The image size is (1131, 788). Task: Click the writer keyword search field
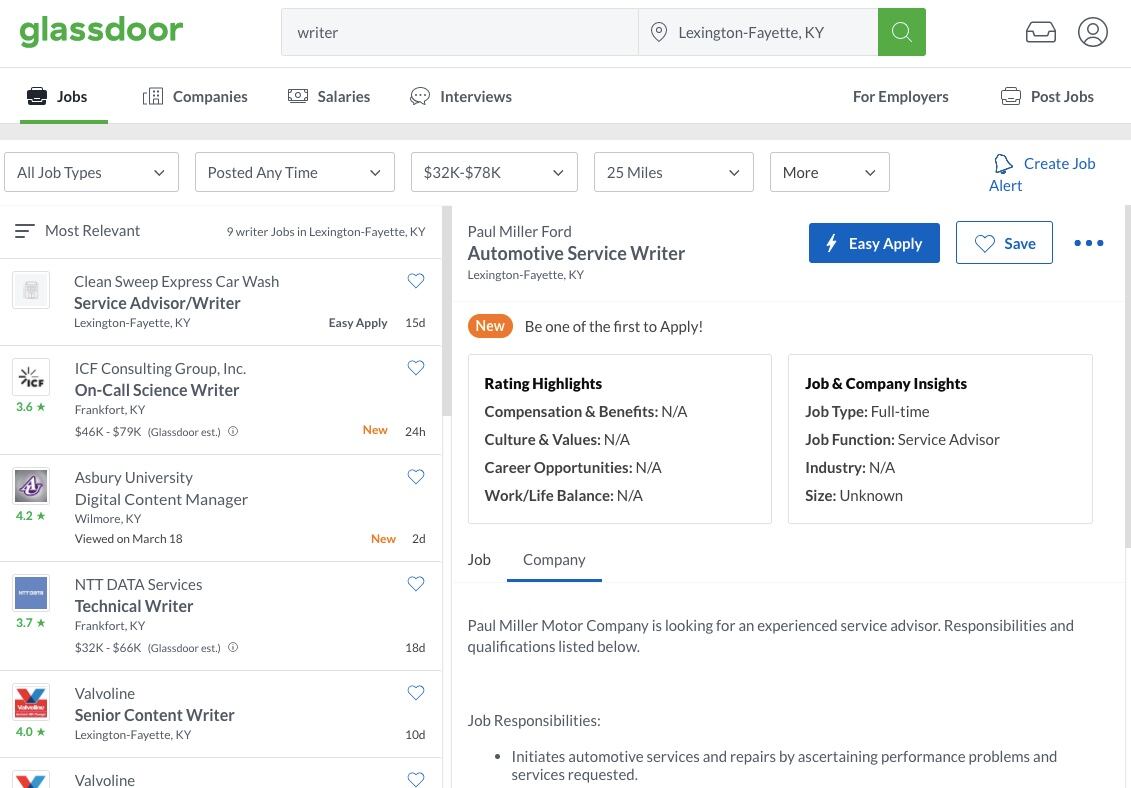(460, 32)
